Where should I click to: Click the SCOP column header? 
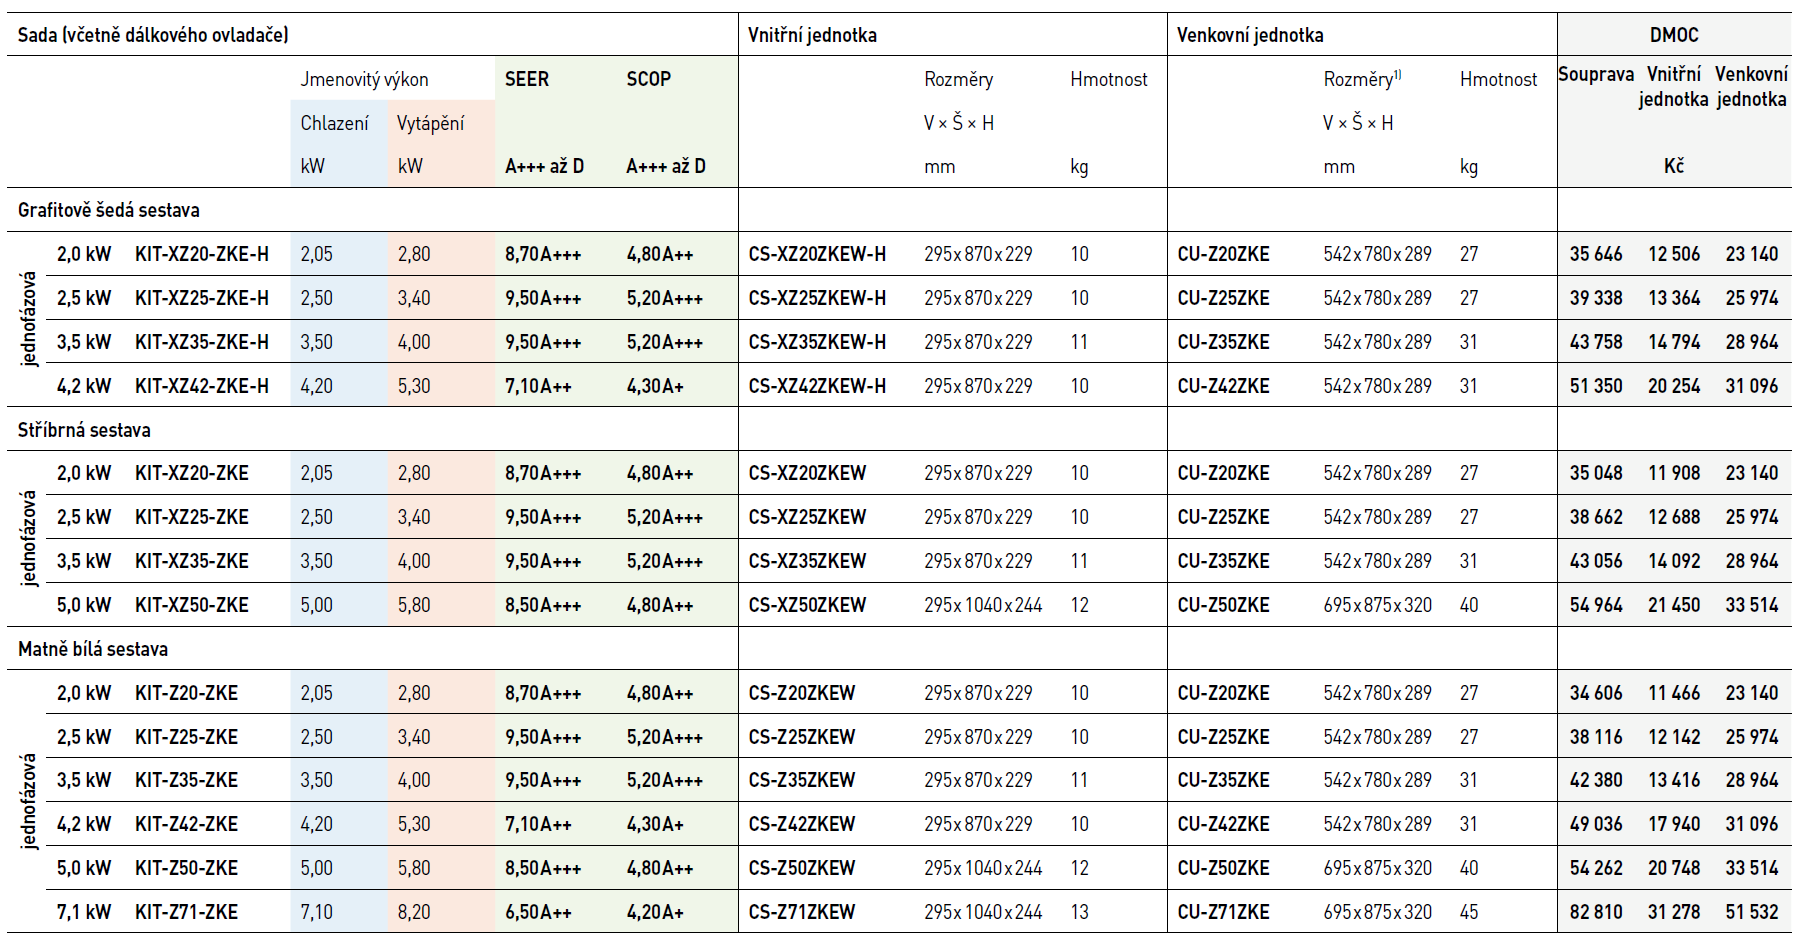click(648, 79)
